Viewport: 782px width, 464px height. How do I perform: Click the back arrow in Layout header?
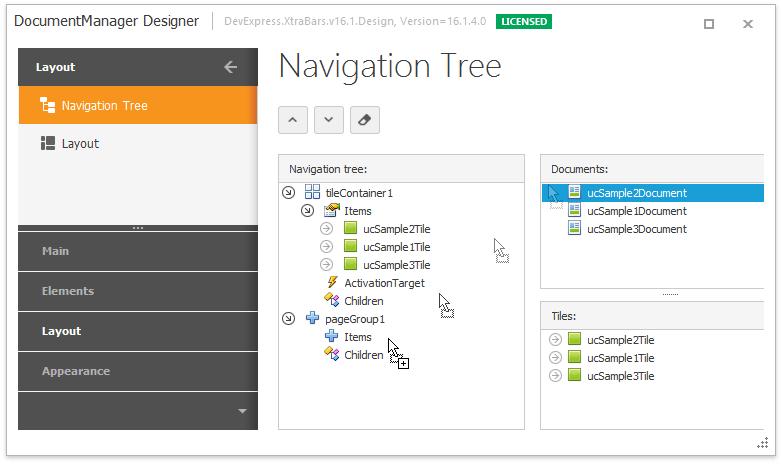click(230, 67)
